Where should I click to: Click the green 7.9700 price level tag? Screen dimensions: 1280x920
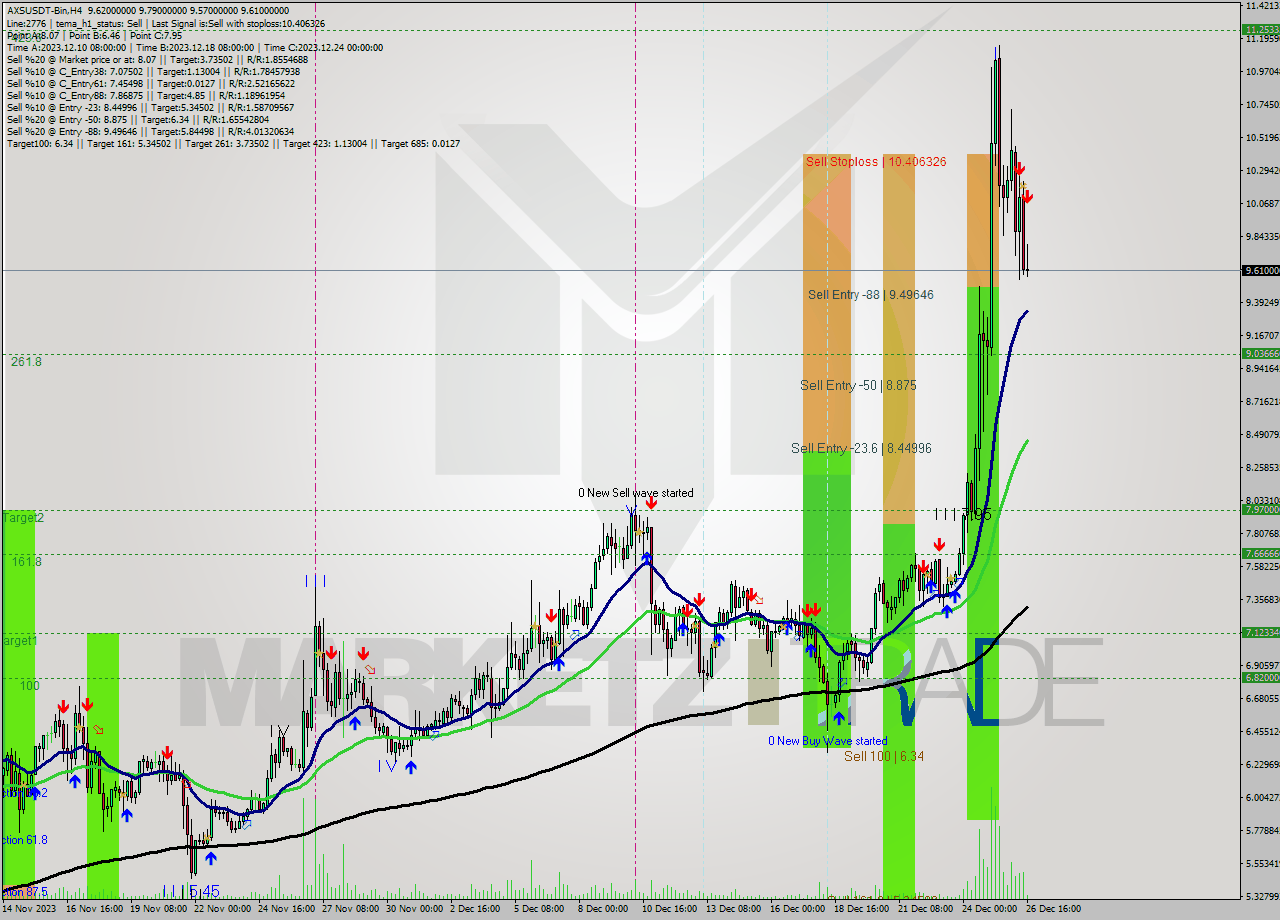[1260, 510]
